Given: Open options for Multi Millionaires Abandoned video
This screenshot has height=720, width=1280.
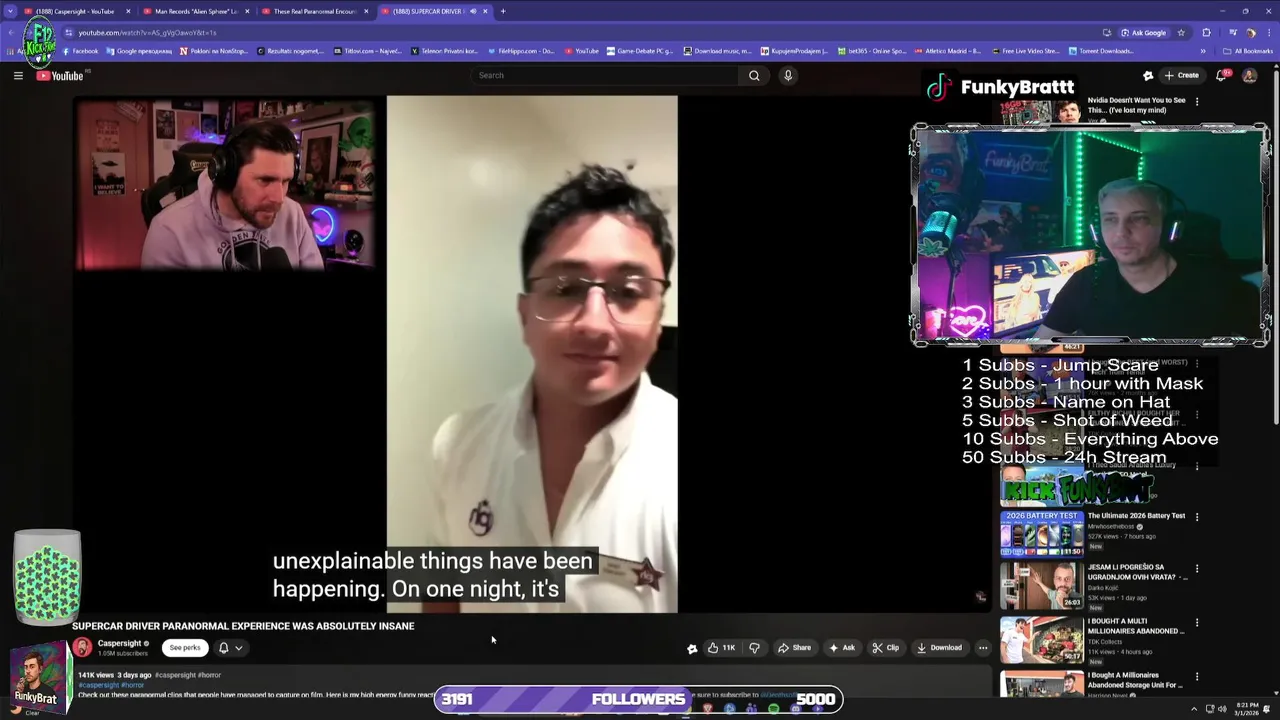Looking at the screenshot, I should [1197, 622].
